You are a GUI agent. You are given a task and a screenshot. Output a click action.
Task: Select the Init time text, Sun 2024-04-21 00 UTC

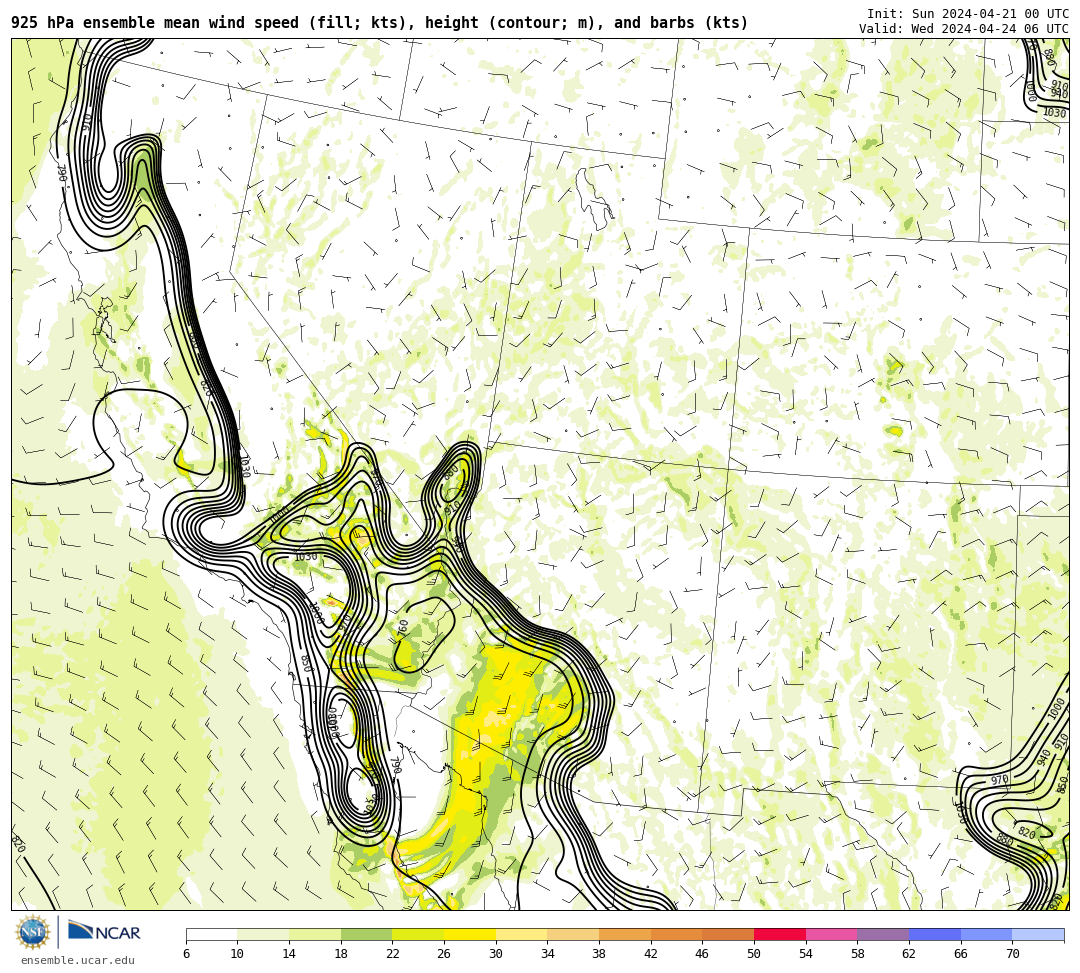coord(968,14)
